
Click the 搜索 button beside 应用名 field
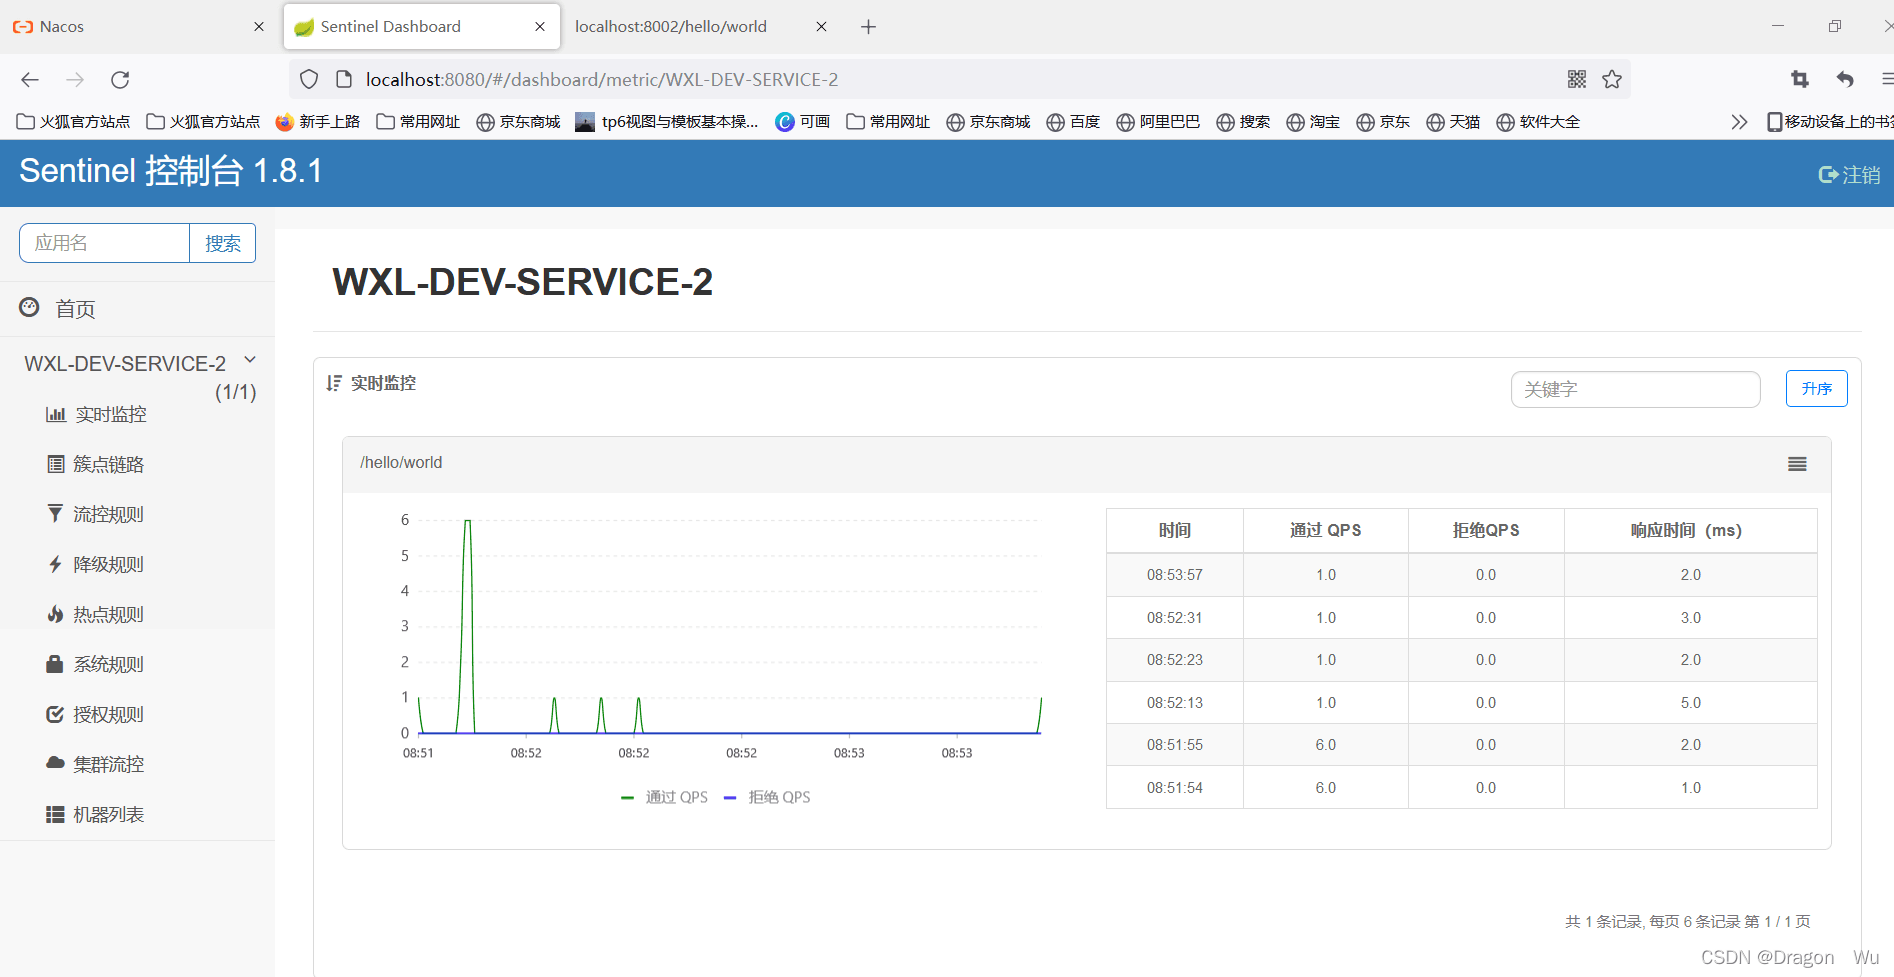click(223, 243)
